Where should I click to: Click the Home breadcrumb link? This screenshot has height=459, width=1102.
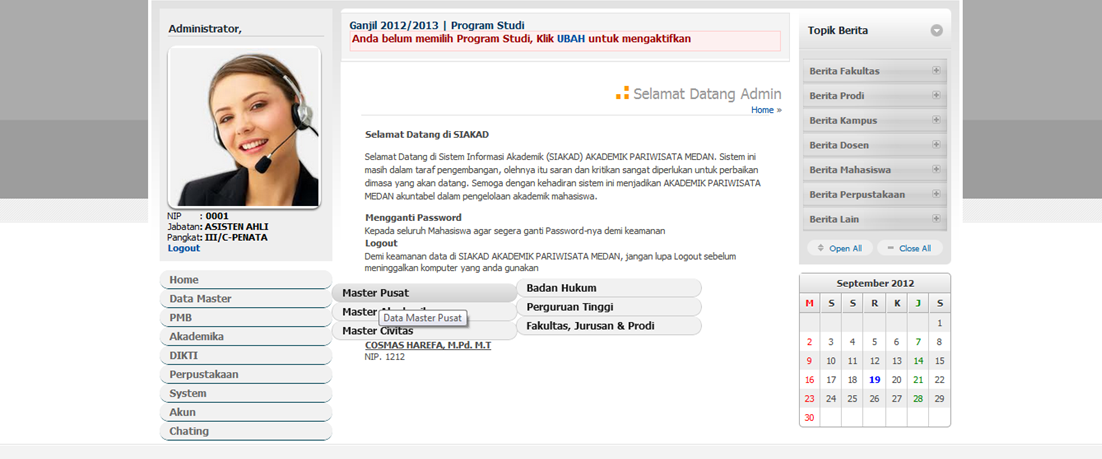pos(762,110)
